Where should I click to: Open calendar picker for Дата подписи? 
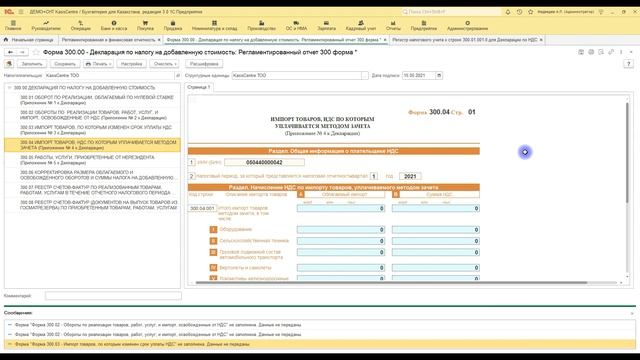tap(439, 76)
